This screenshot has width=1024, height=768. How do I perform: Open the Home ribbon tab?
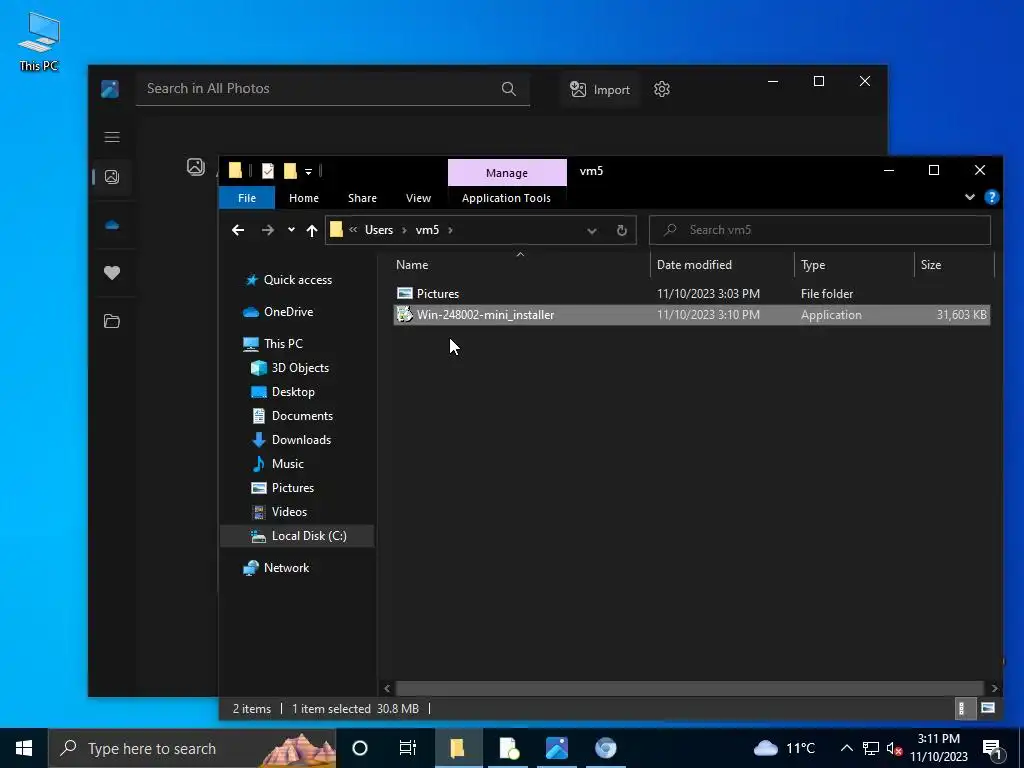(x=304, y=198)
